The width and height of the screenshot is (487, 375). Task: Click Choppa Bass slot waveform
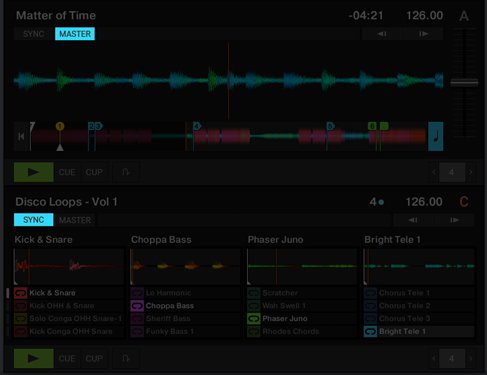[x=185, y=266]
